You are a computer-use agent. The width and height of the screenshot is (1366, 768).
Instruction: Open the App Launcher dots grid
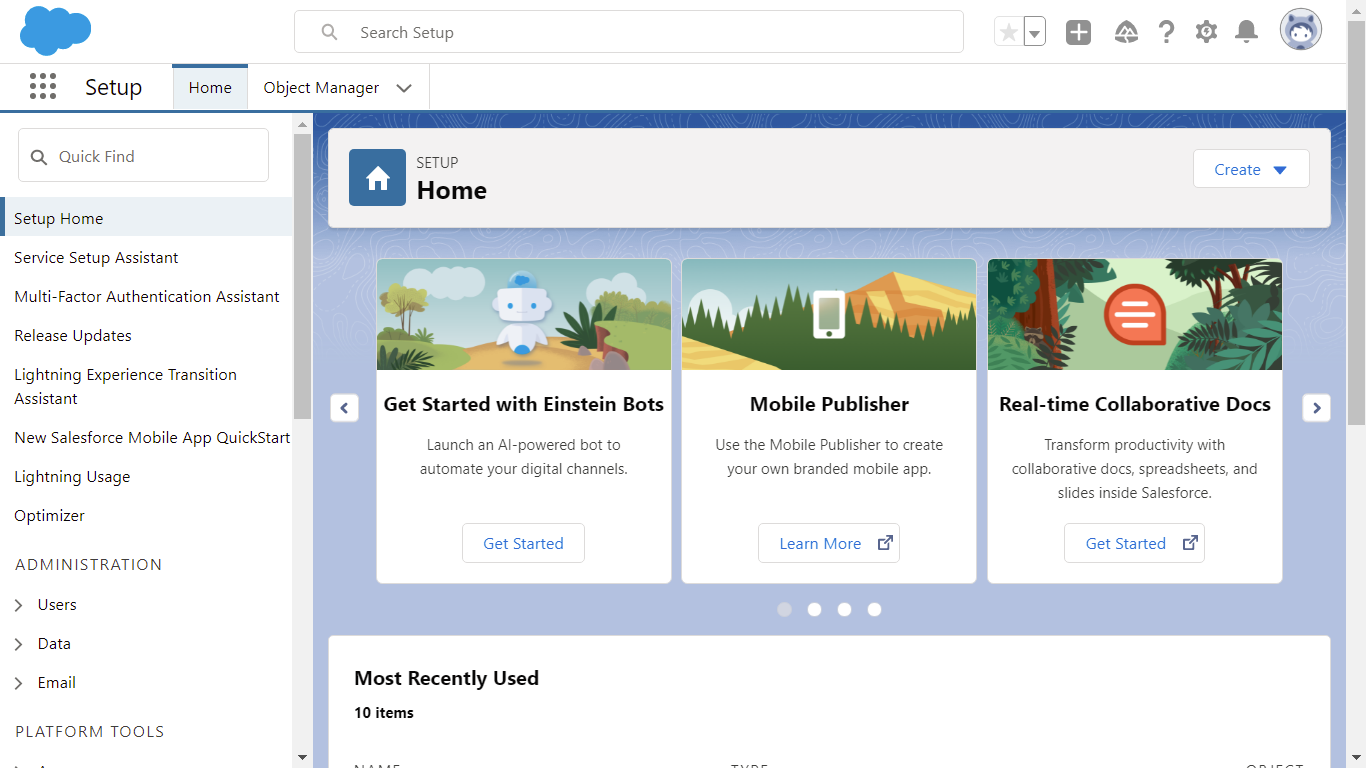point(43,87)
